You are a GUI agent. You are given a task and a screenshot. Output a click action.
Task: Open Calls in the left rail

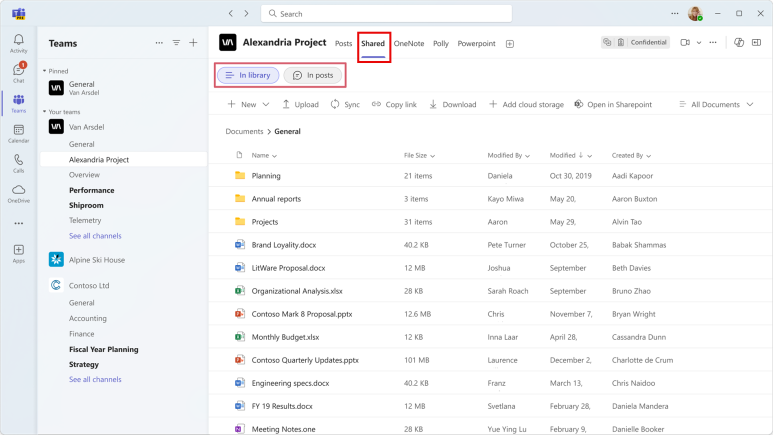(x=18, y=162)
